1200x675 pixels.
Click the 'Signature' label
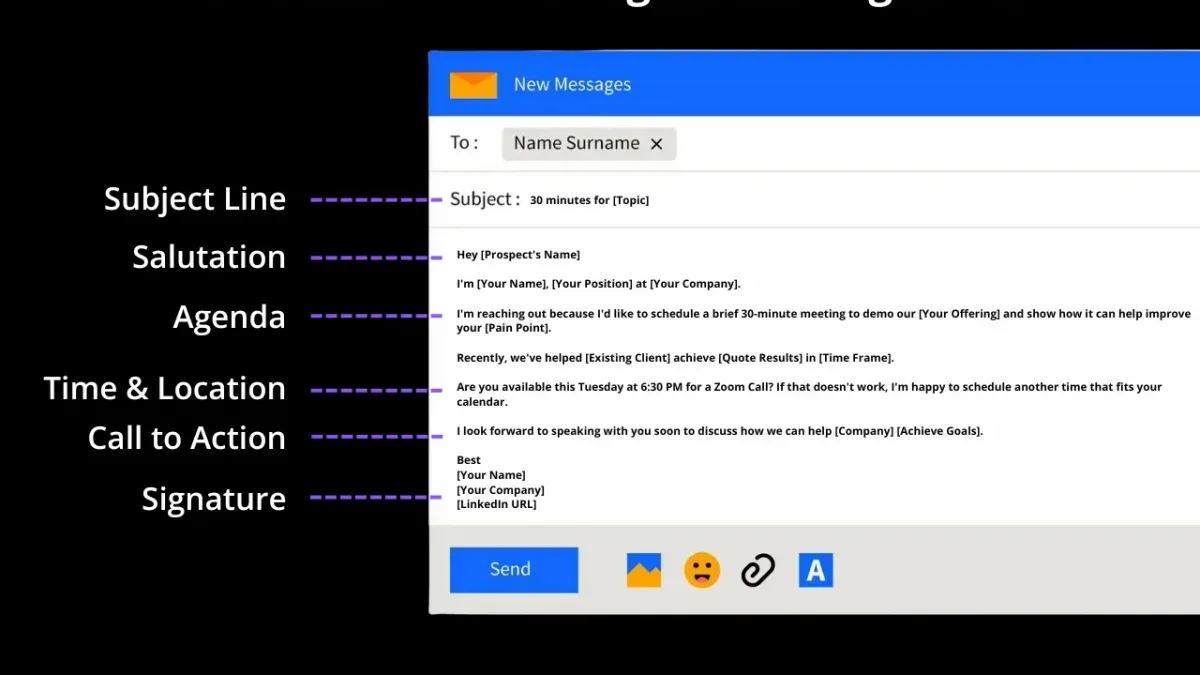point(214,499)
